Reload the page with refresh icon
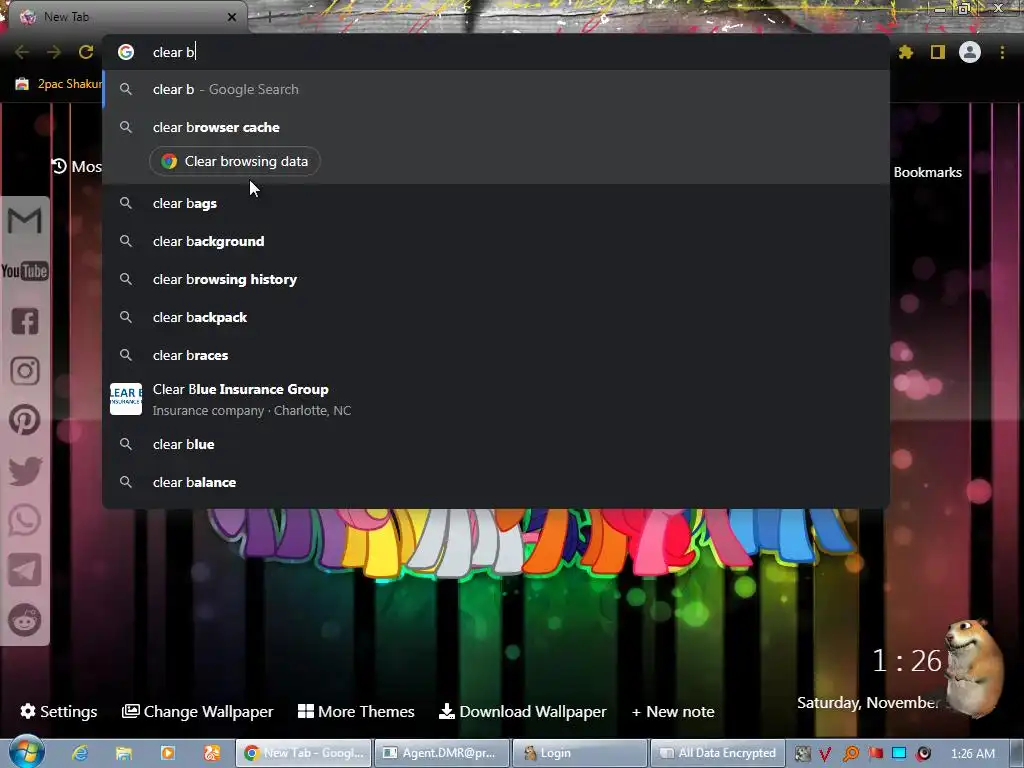This screenshot has width=1024, height=768. (x=86, y=52)
